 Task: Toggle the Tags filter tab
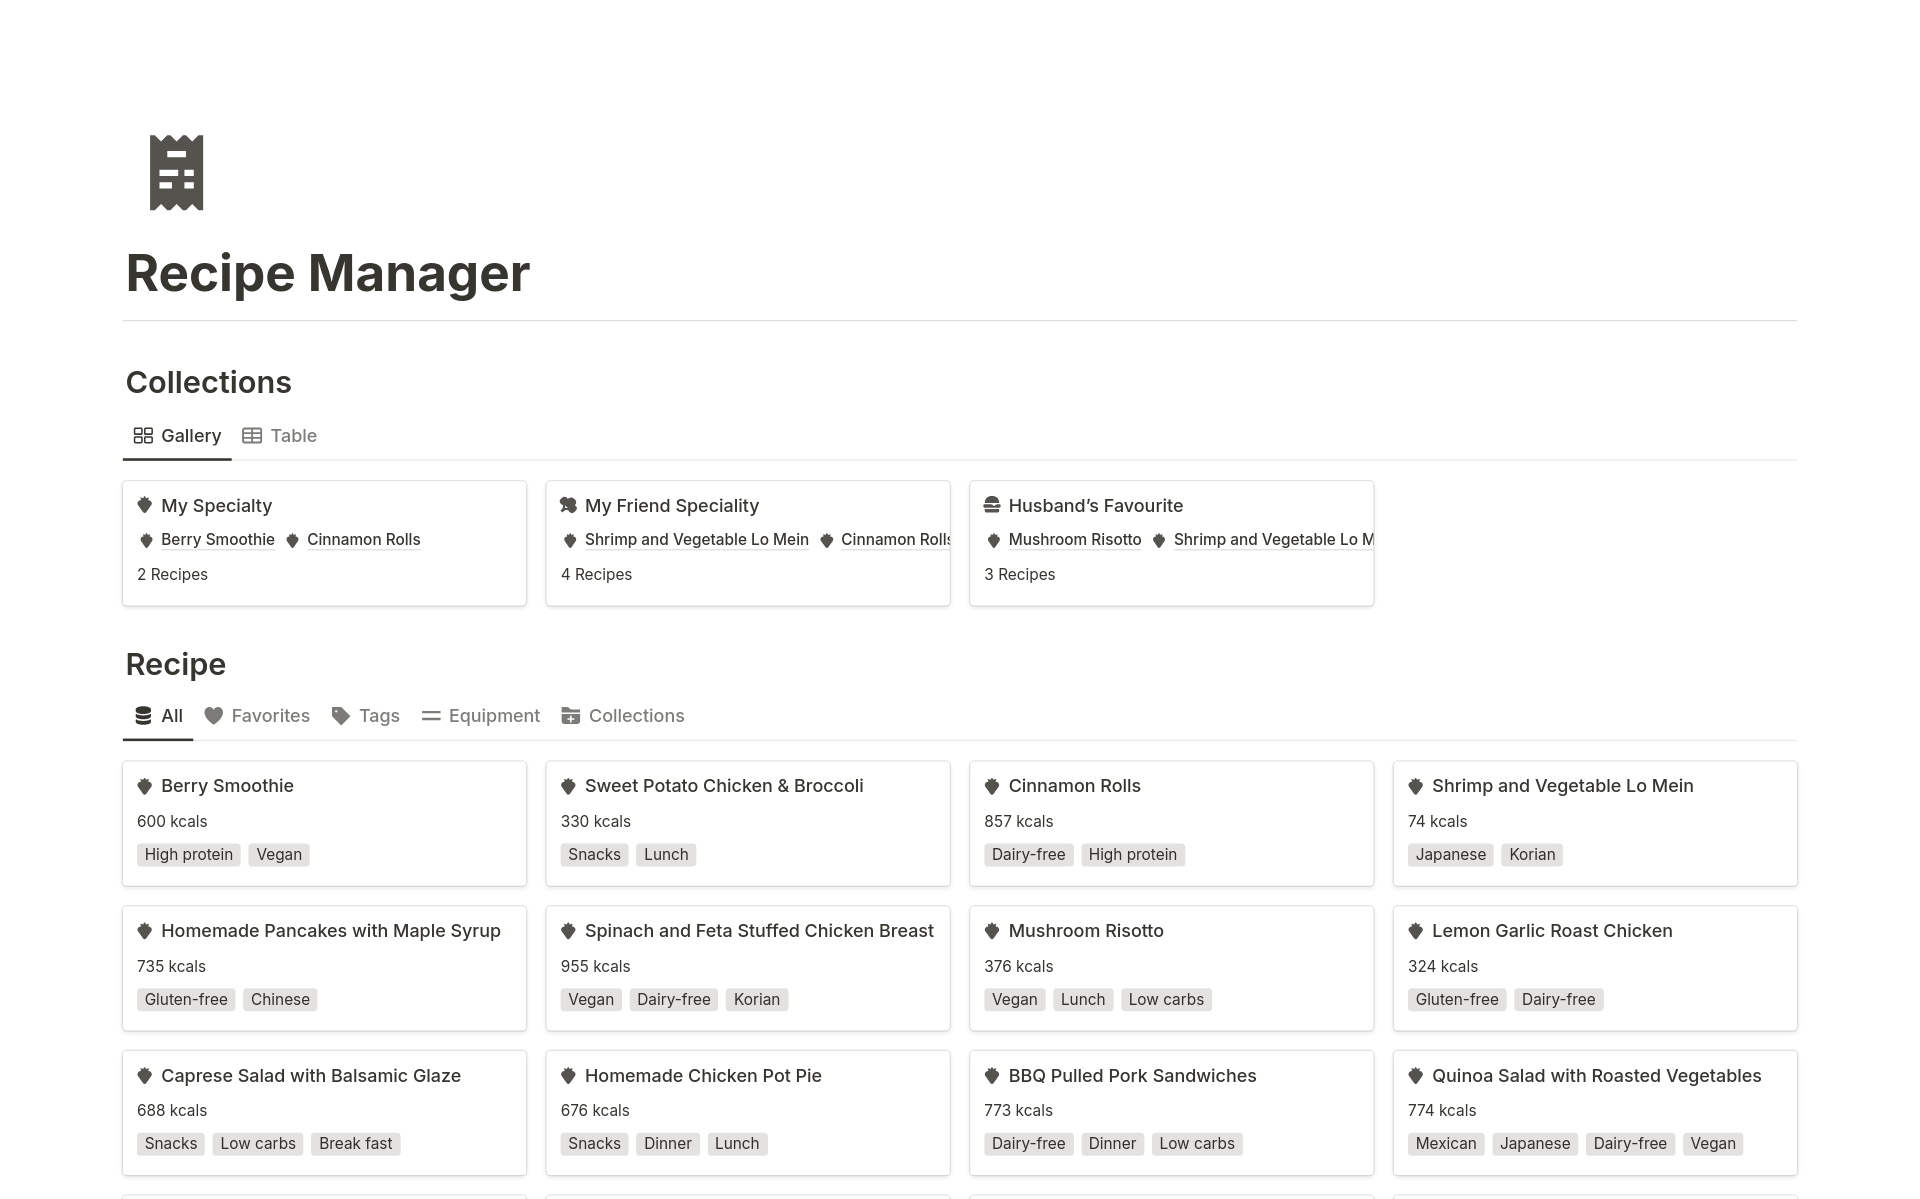(365, 716)
